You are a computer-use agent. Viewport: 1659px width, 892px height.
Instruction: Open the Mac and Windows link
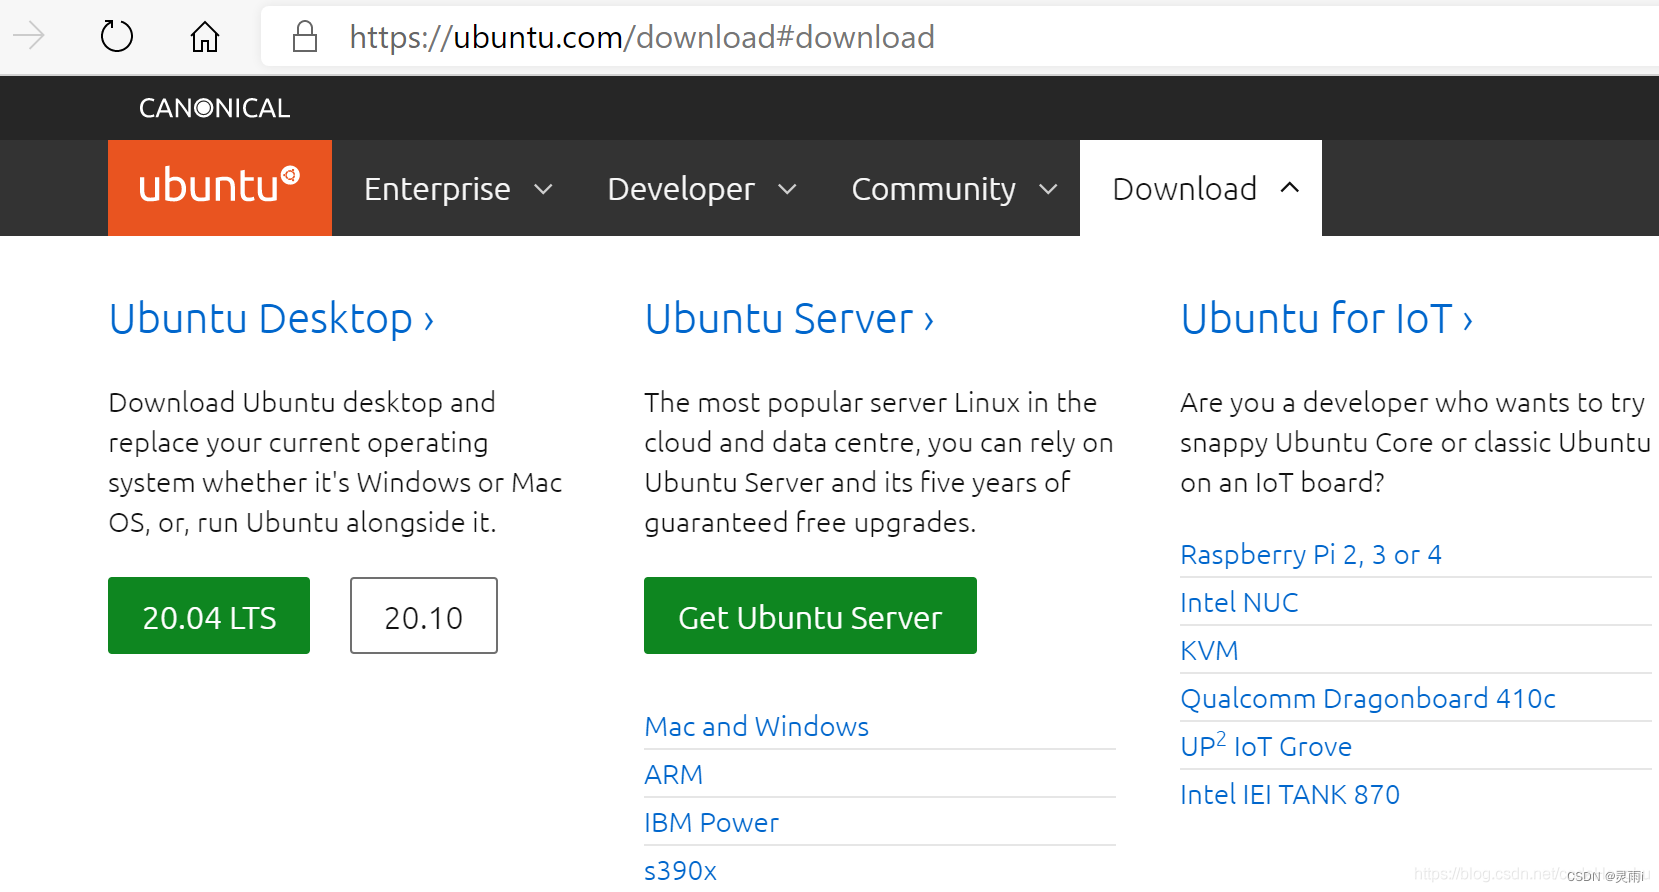tap(756, 727)
